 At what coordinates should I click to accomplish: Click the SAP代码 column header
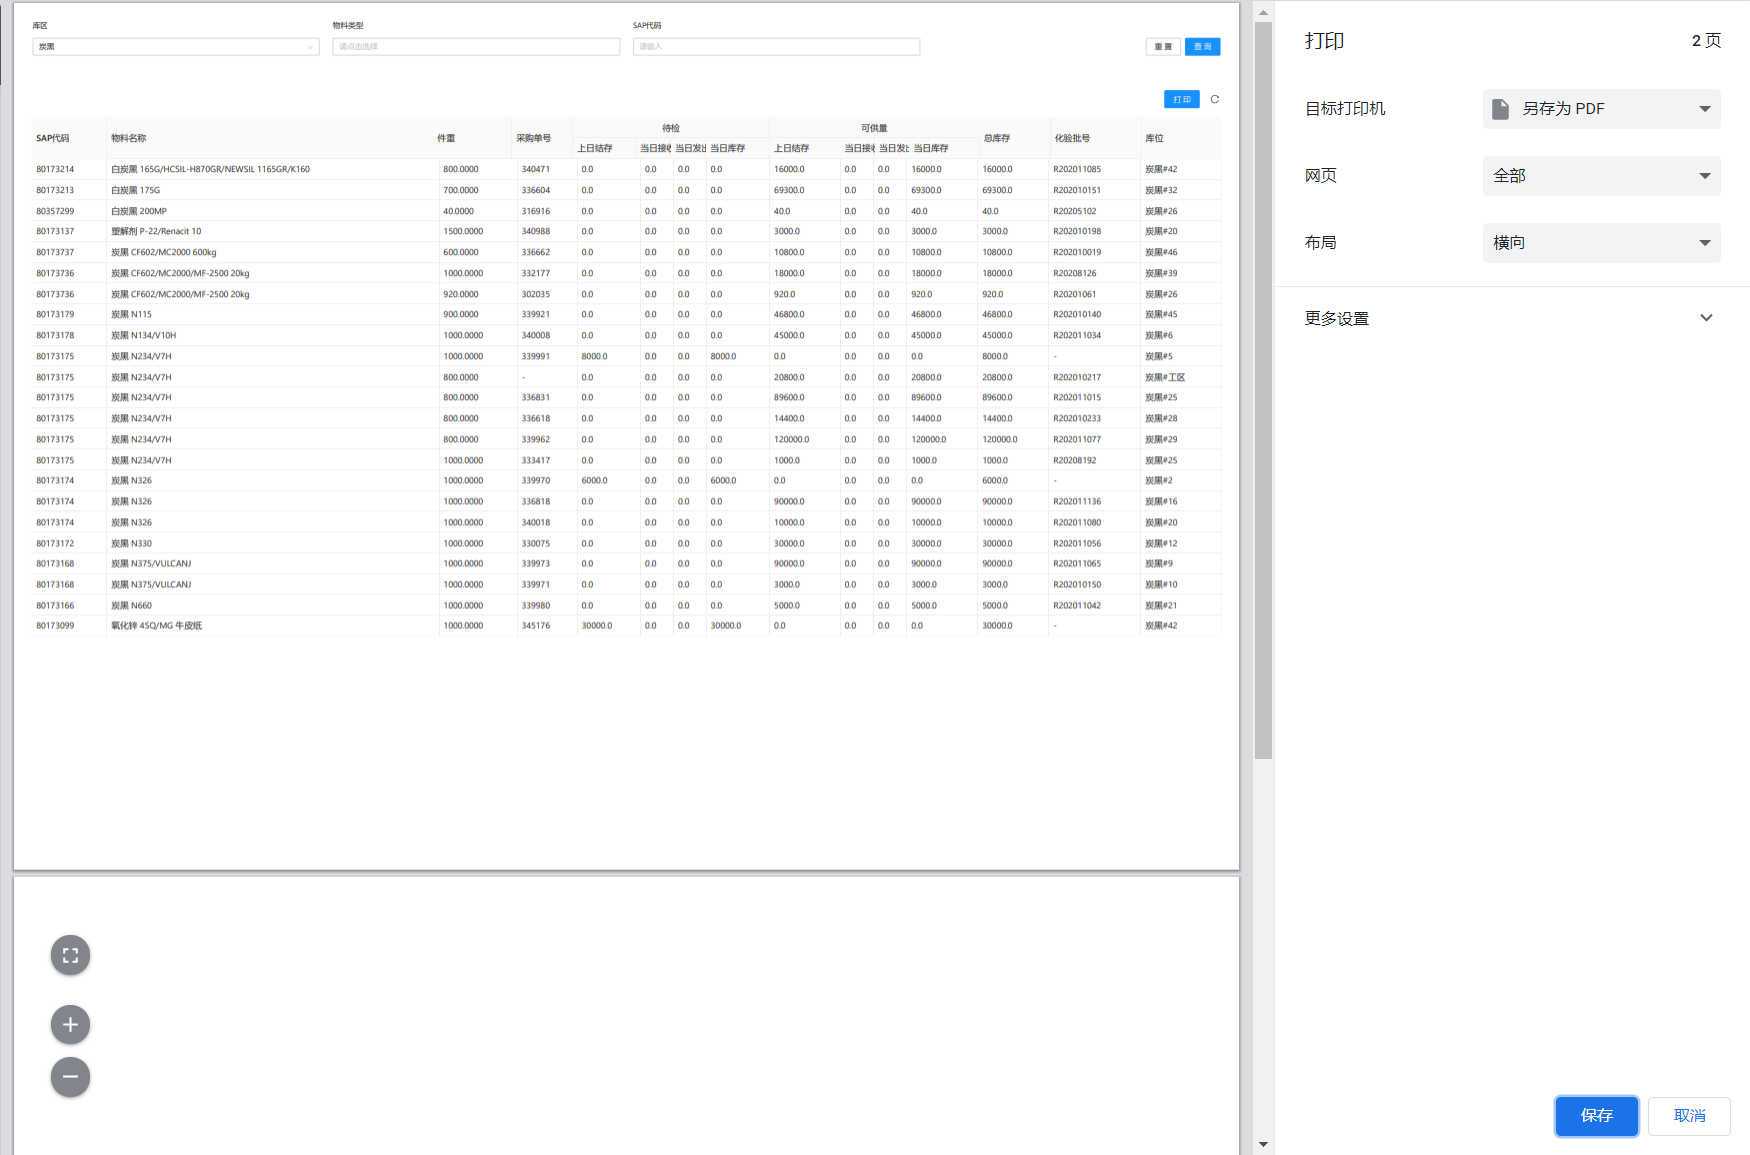coord(53,138)
